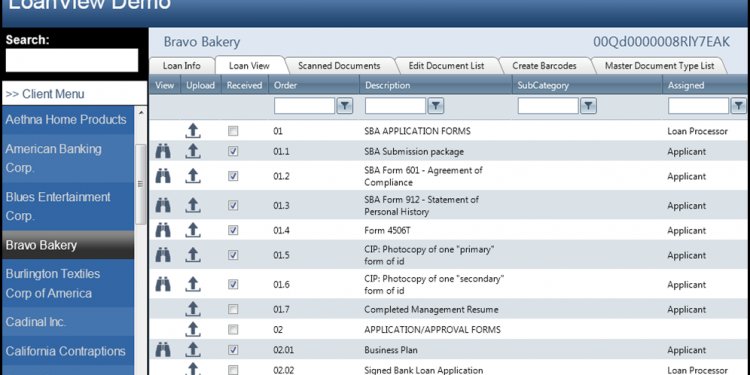Click upload icon for SBA APPLICATION FORMS row
Viewport: 750px width, 375px height.
(193, 131)
